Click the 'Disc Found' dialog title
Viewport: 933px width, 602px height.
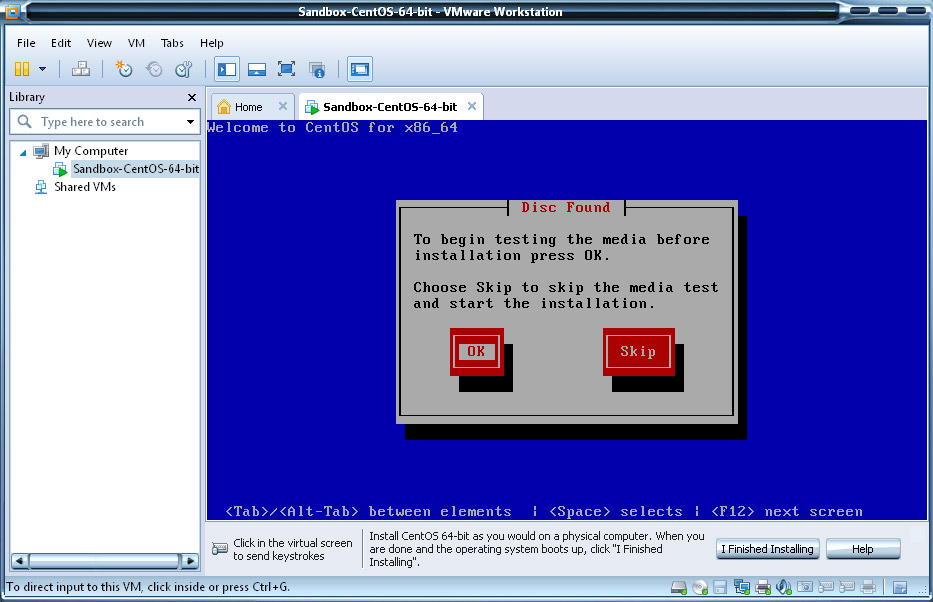pyautogui.click(x=566, y=208)
